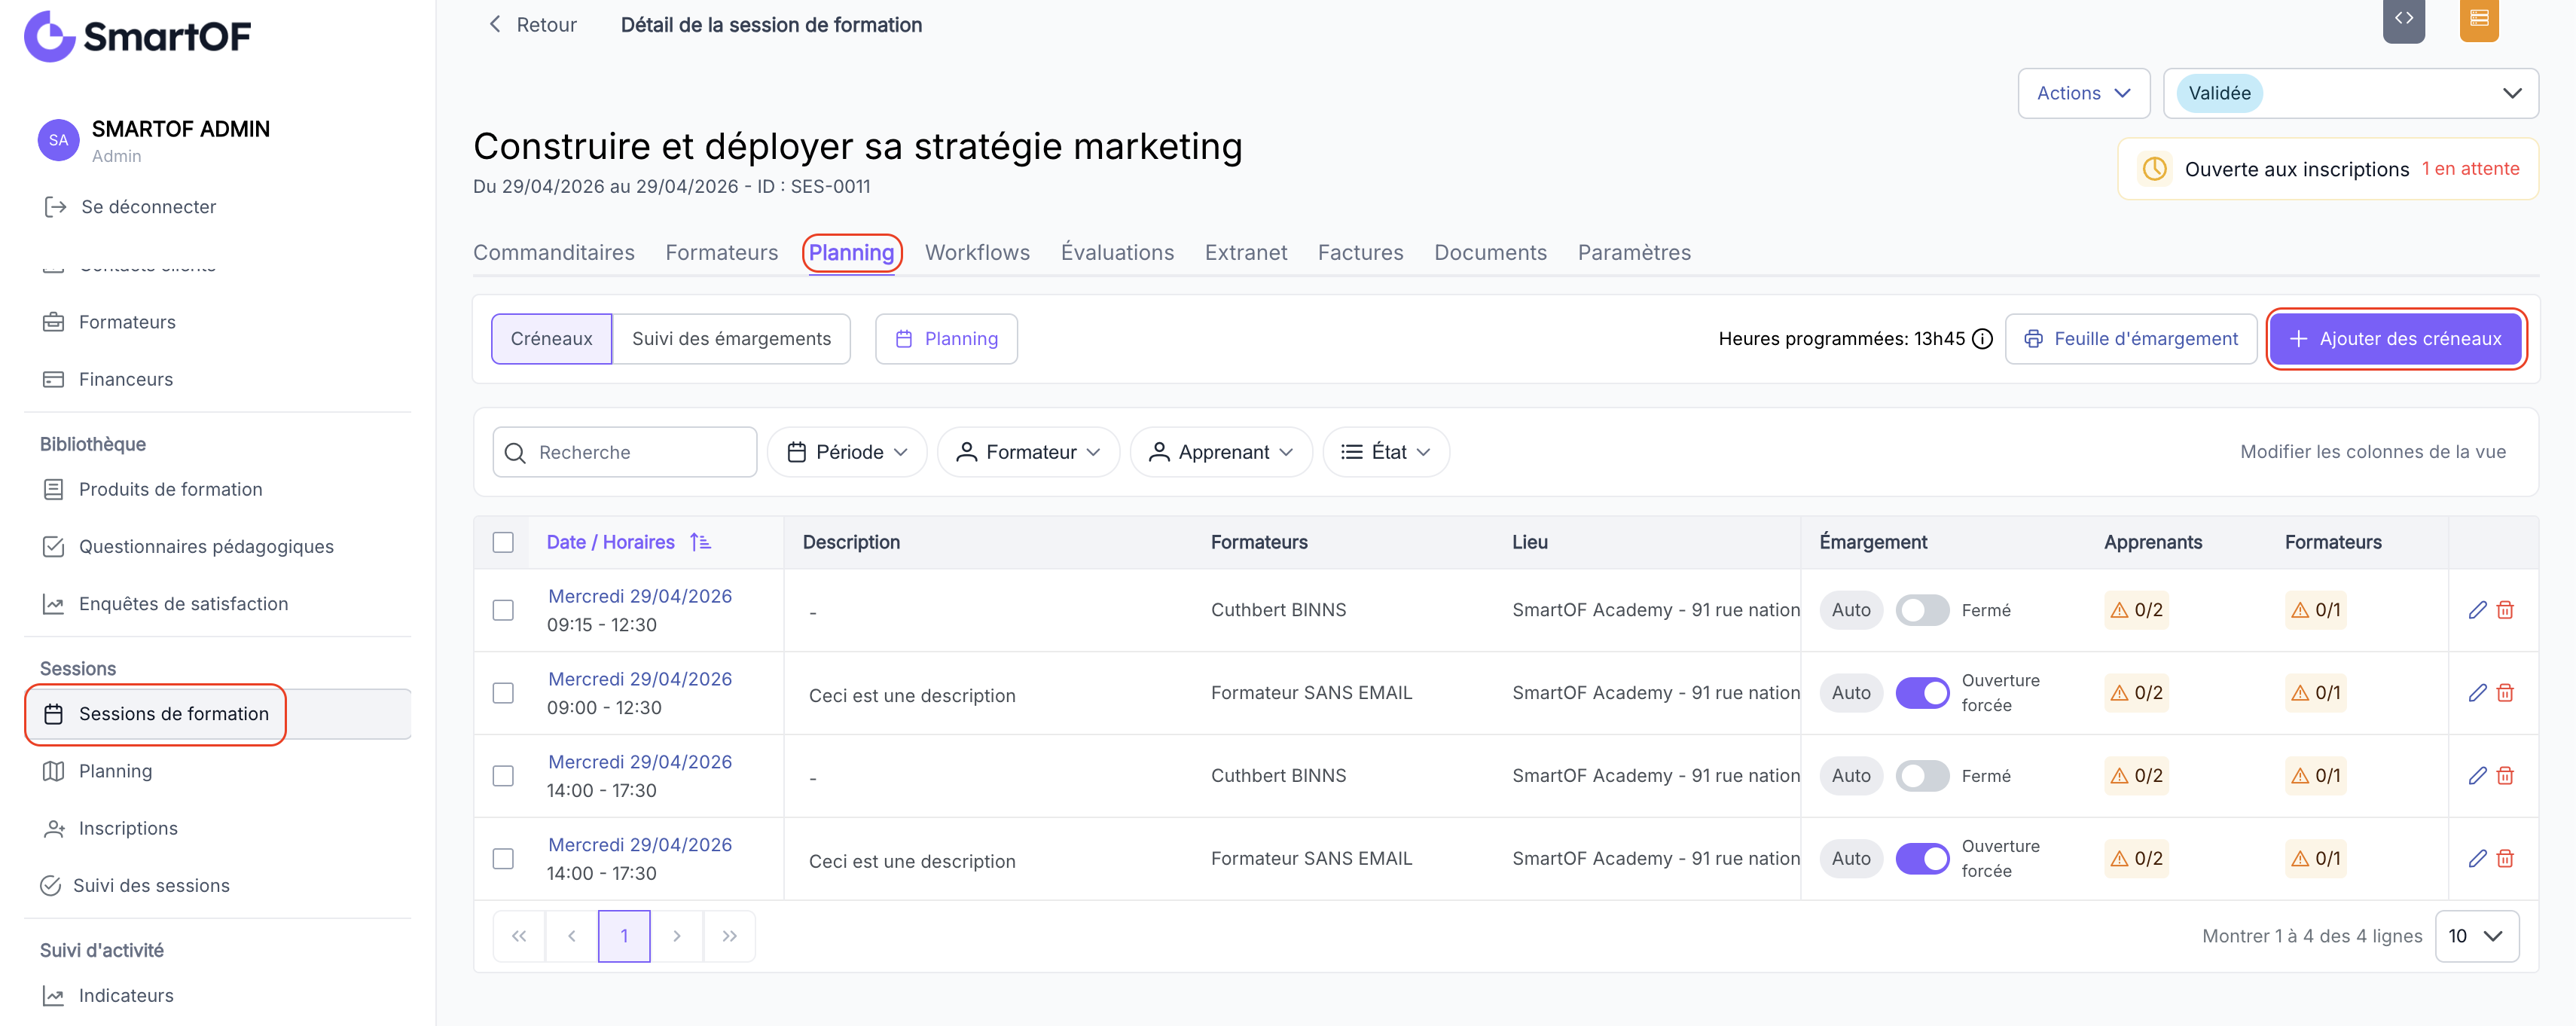Open Produits de formation
This screenshot has width=2576, height=1026.
coord(170,489)
